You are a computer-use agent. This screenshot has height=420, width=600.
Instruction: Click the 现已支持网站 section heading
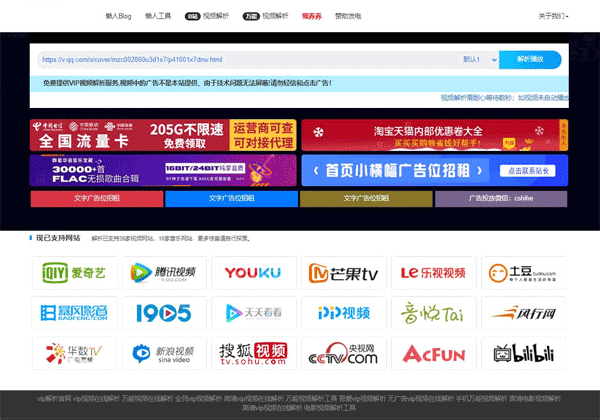pyautogui.click(x=58, y=238)
